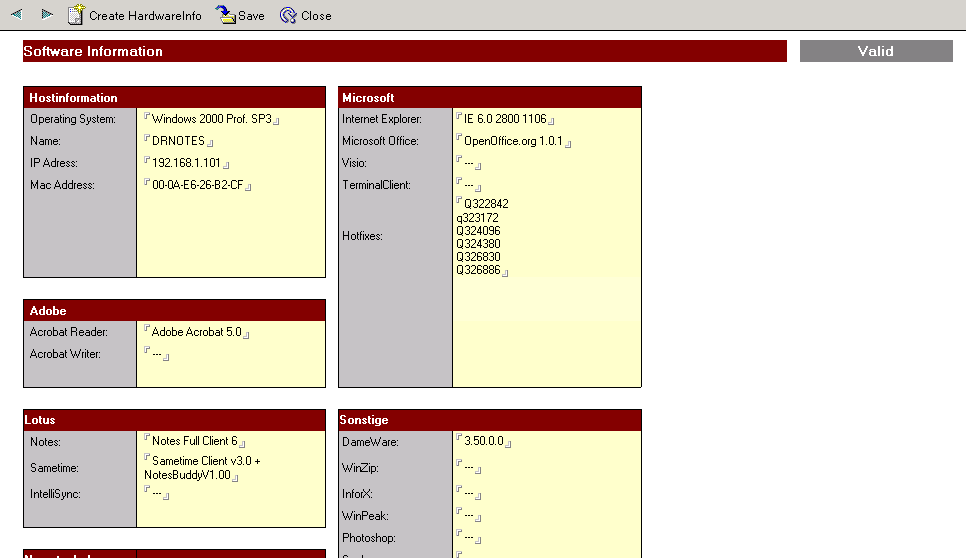The width and height of the screenshot is (966, 558).
Task: Click the empty IntelliSync field
Action: pyautogui.click(x=156, y=494)
